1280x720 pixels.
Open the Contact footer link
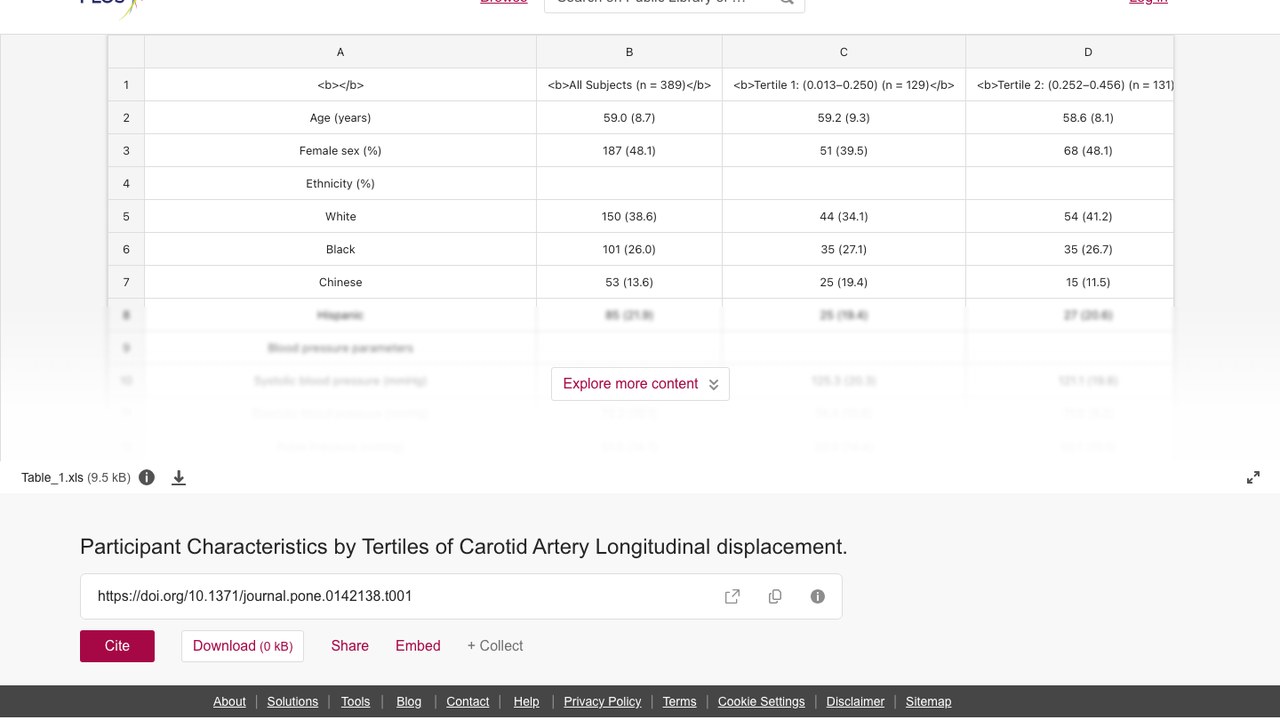click(468, 702)
